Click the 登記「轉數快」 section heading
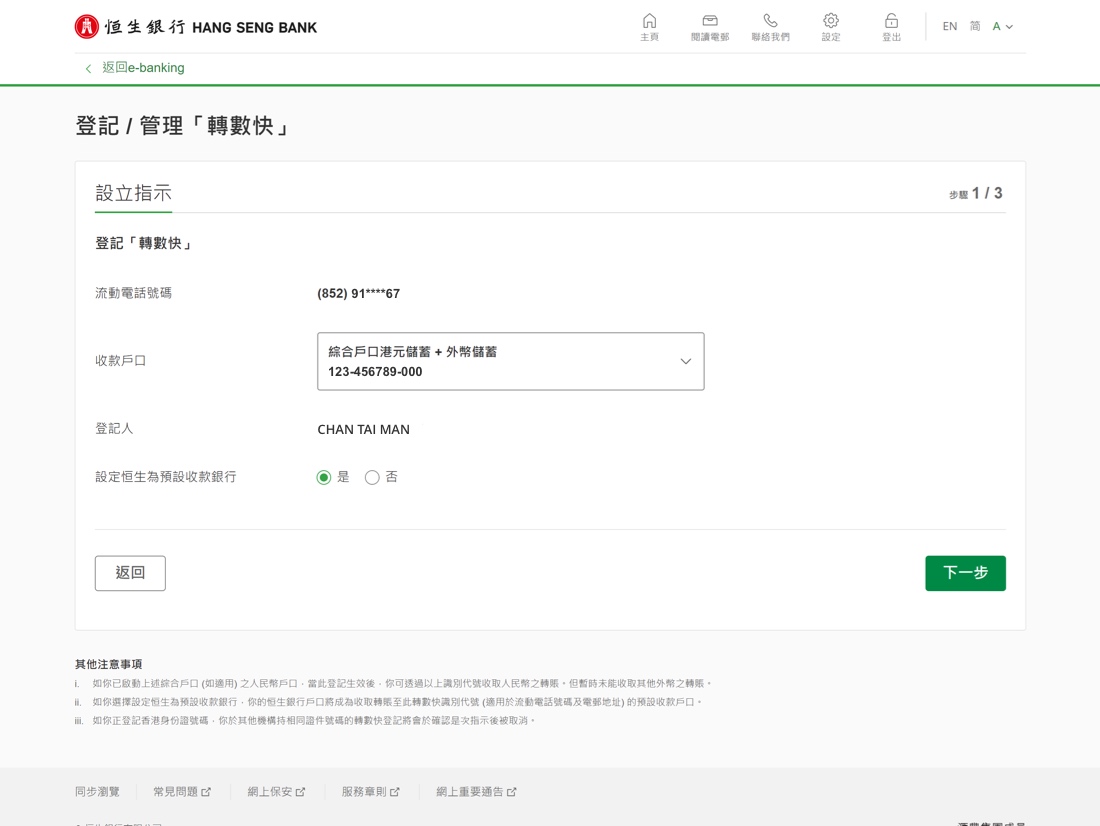The image size is (1100, 826). tap(145, 244)
